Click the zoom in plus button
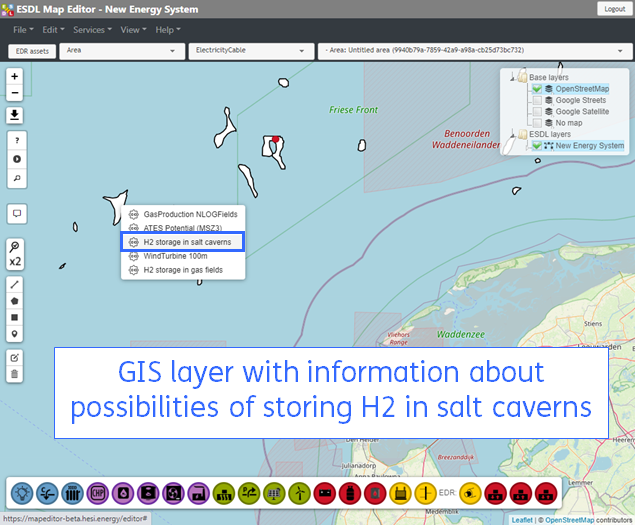The width and height of the screenshot is (635, 525). (14, 76)
